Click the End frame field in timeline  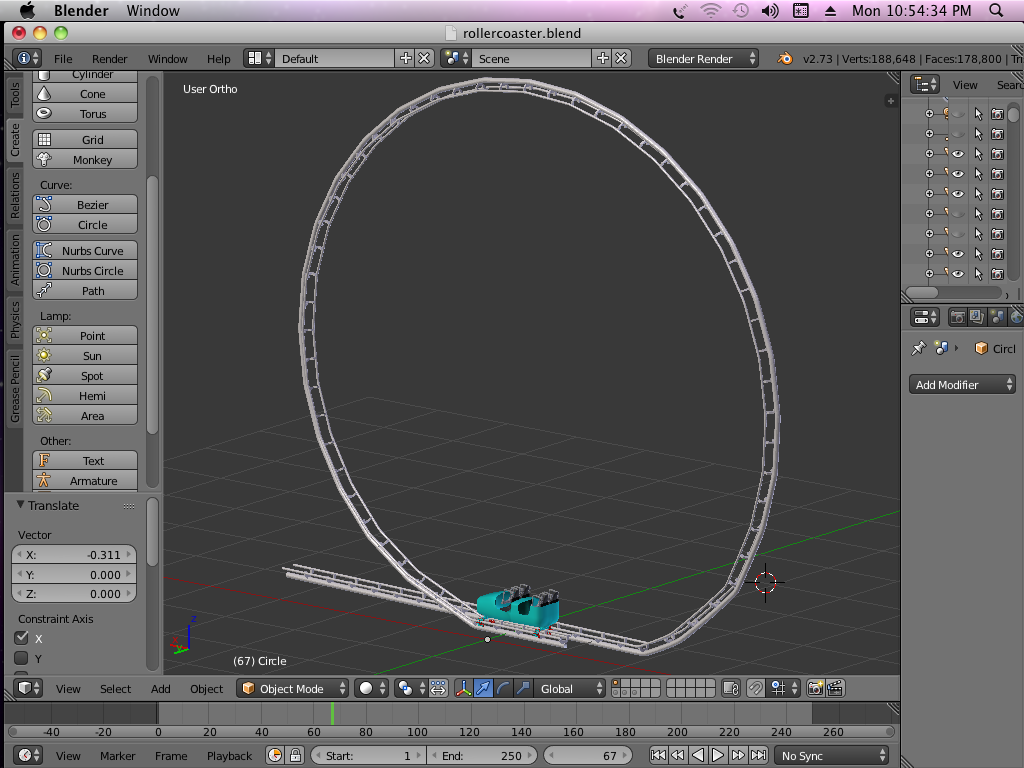tap(483, 756)
